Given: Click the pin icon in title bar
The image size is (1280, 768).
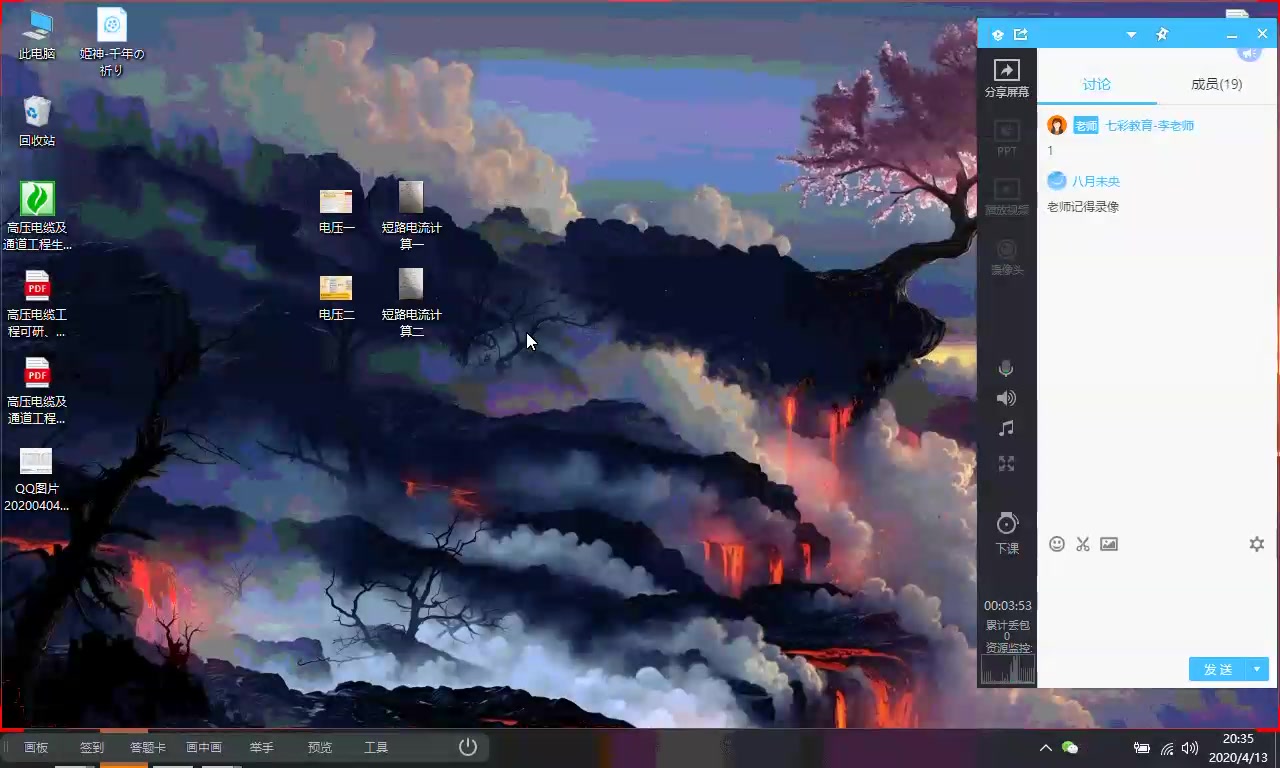Looking at the screenshot, I should click(x=1162, y=34).
